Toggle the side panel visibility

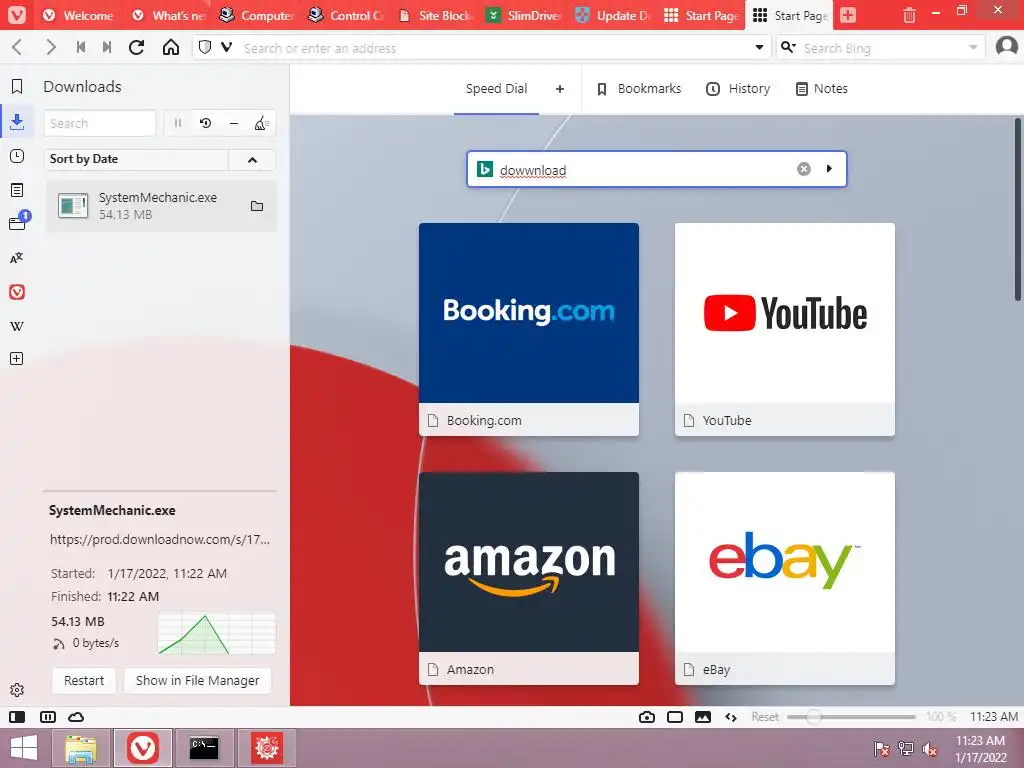click(17, 717)
